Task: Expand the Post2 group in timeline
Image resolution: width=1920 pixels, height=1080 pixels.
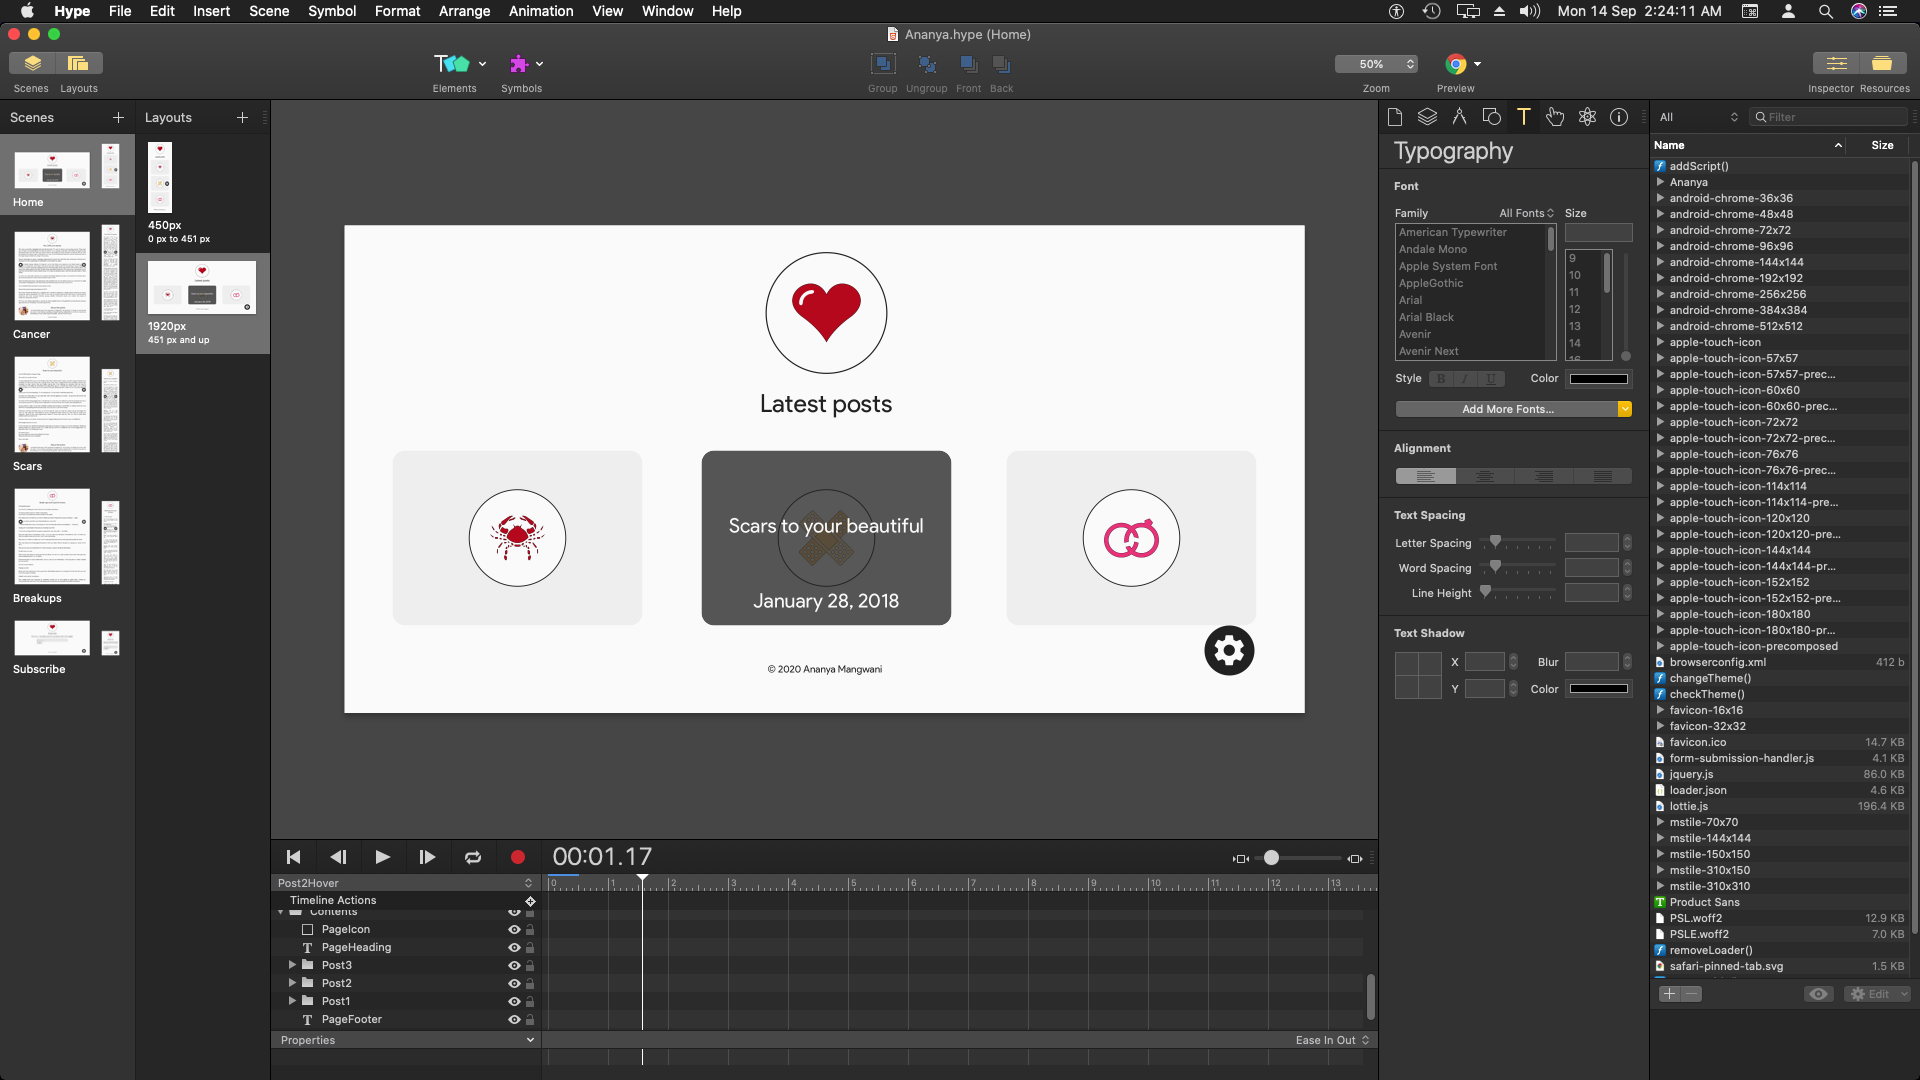Action: click(292, 983)
